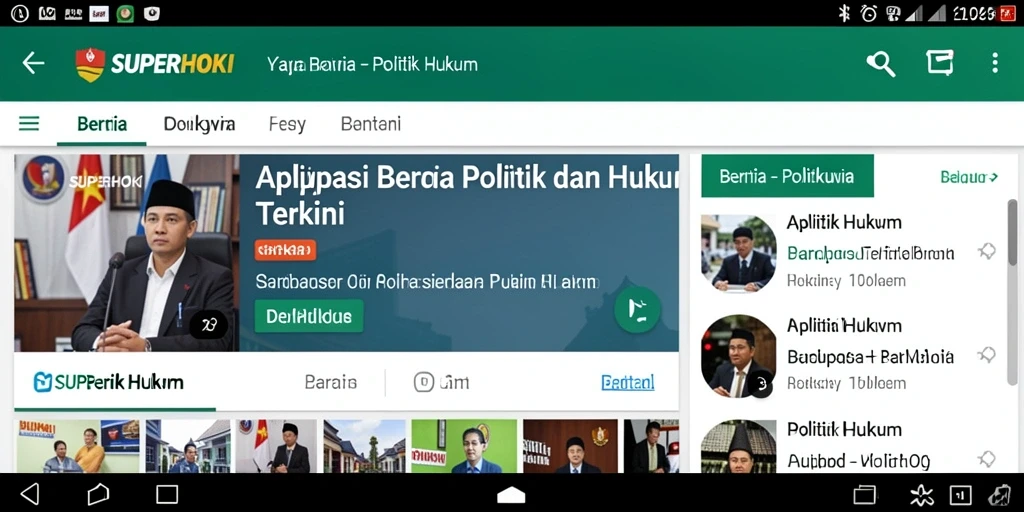The image size is (1024, 512).
Task: Tap the round green play button on the banner
Action: [637, 310]
